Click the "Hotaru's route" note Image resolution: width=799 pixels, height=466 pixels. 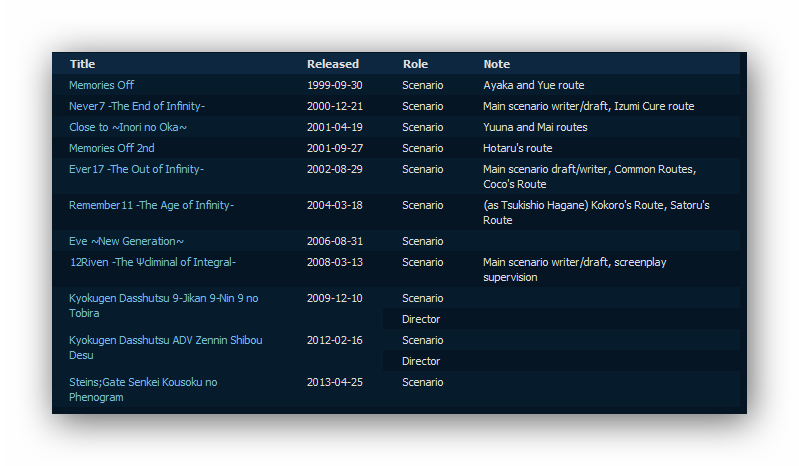click(518, 148)
